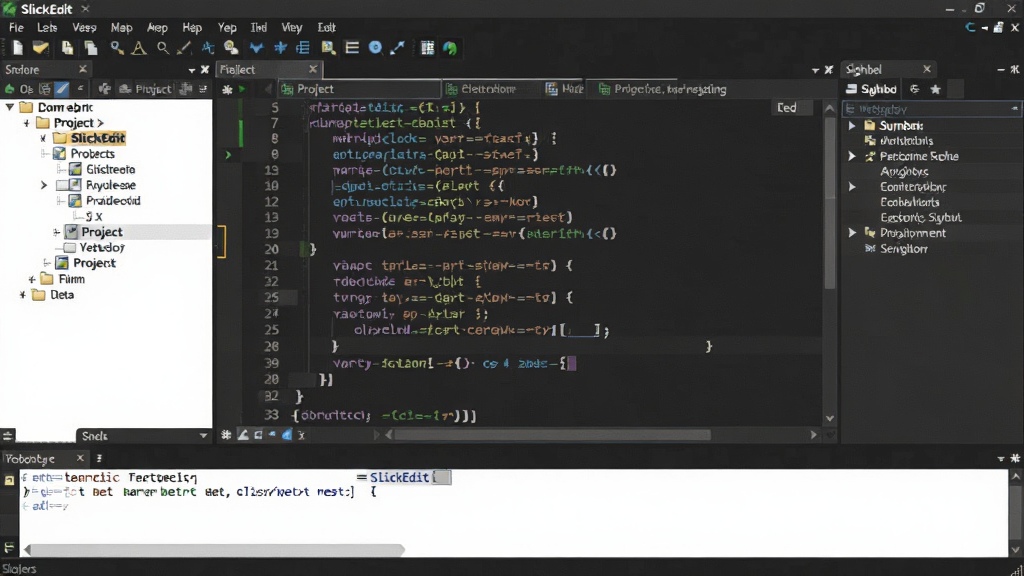Click the blue cross-arrows toolbar icon
Screen dimensions: 1024x576
coord(280,48)
